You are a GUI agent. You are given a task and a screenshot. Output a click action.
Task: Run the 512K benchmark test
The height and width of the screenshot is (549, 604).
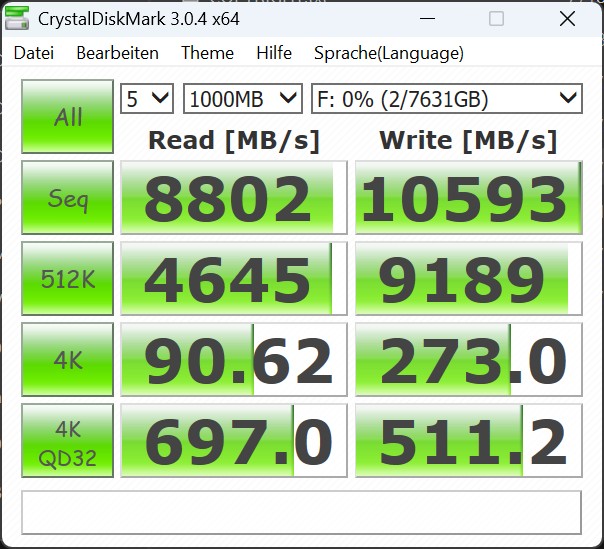[68, 279]
